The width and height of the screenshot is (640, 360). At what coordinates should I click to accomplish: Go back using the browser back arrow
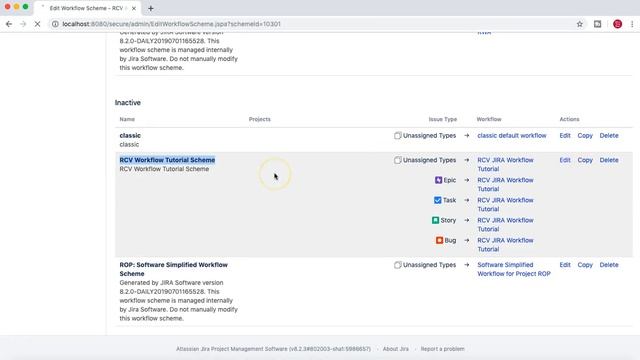[x=9, y=24]
